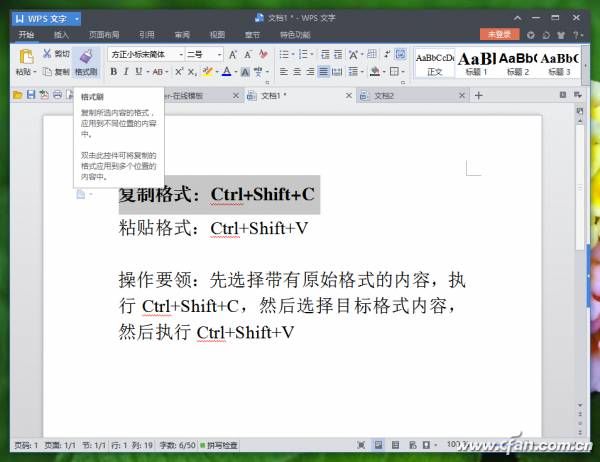Align text right
This screenshot has height=462, width=600.
(310, 72)
